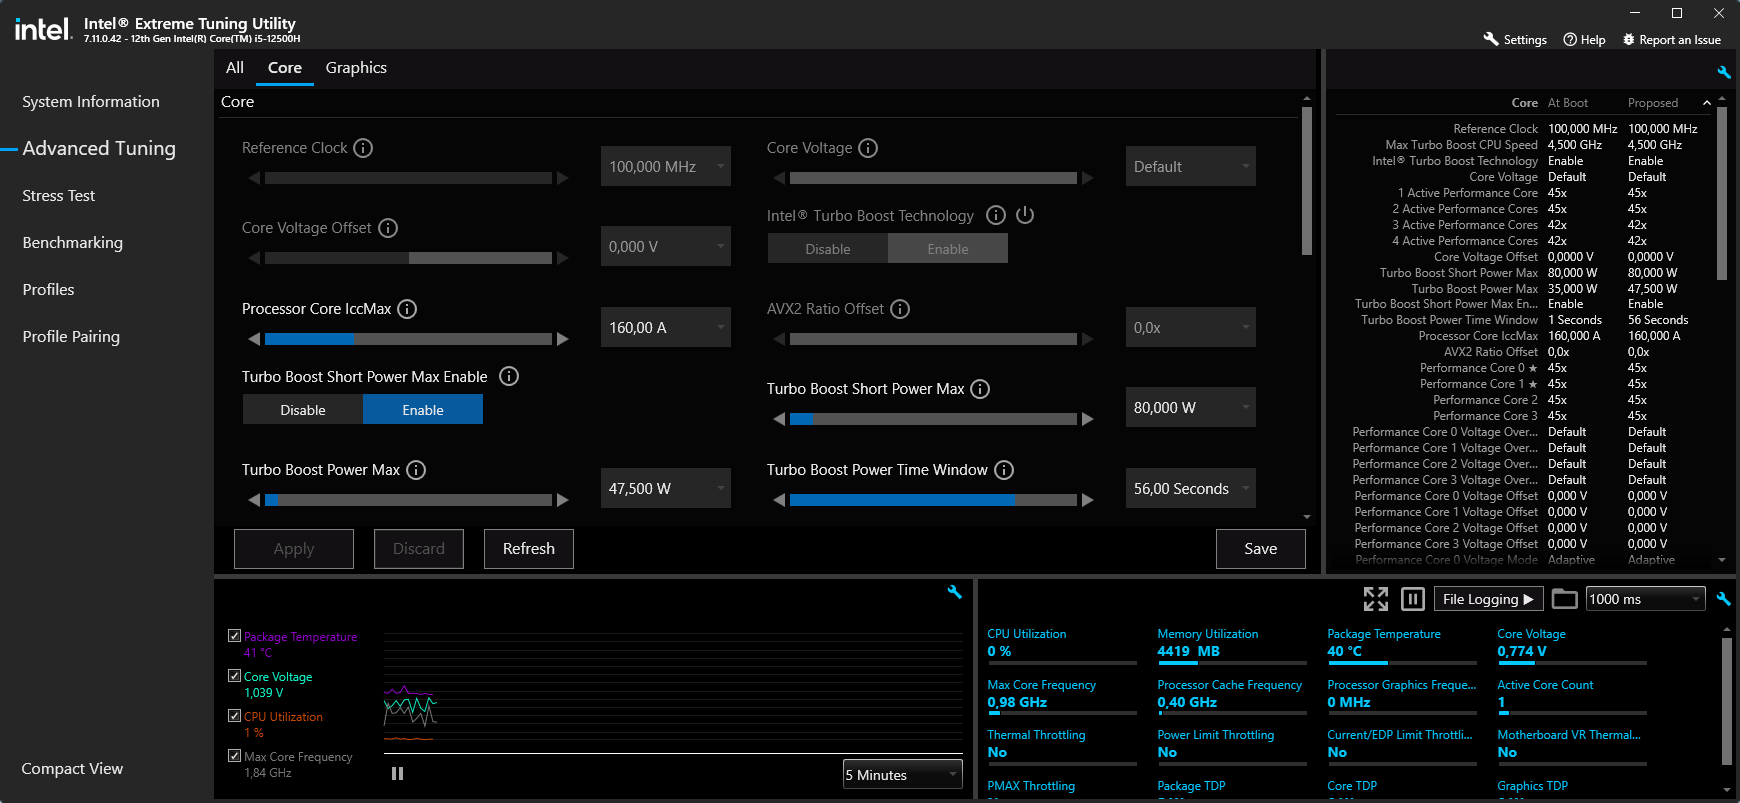Image resolution: width=1740 pixels, height=803 pixels.
Task: Open info for AVX2 Ratio Offset
Action: [900, 309]
